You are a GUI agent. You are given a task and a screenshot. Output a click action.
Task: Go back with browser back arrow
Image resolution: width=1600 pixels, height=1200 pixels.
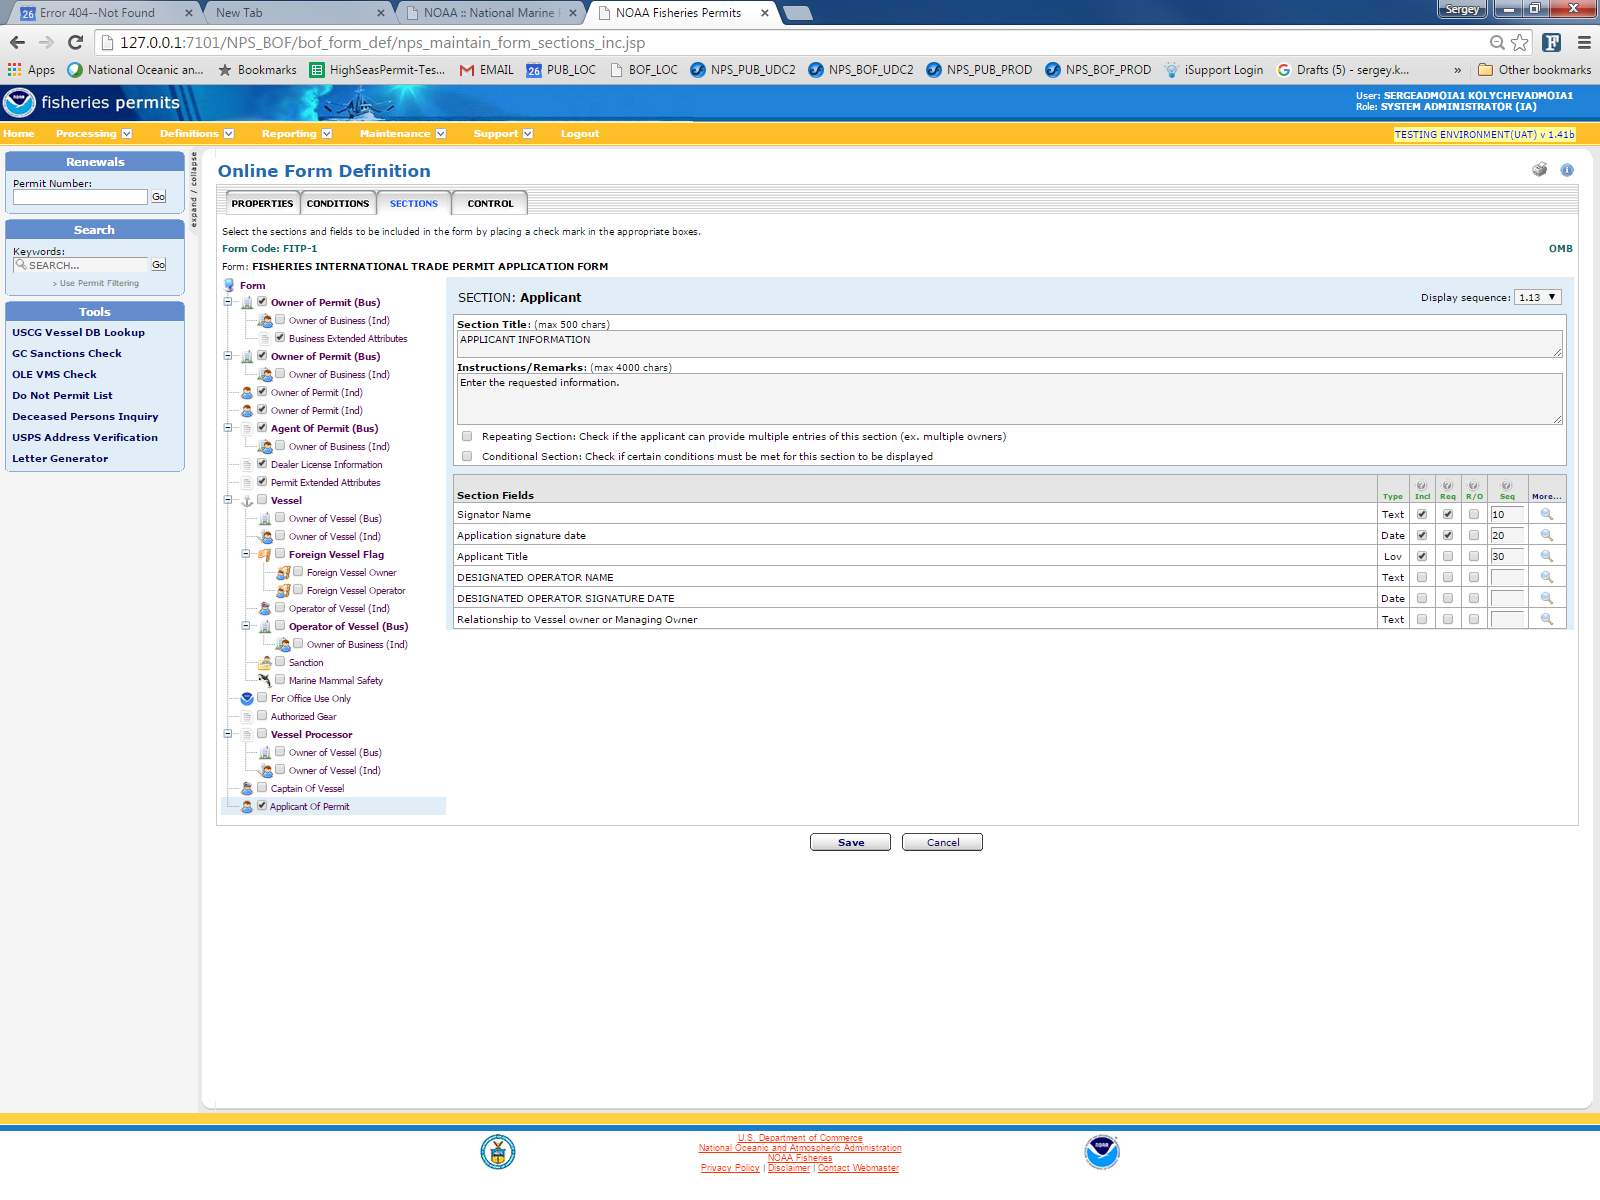click(x=17, y=42)
